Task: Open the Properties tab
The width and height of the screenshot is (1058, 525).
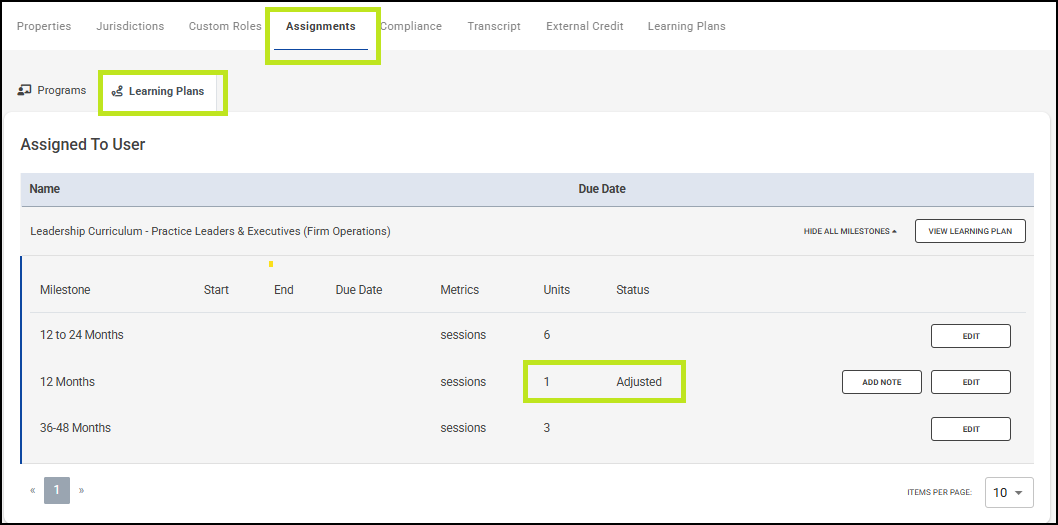Action: pos(44,26)
